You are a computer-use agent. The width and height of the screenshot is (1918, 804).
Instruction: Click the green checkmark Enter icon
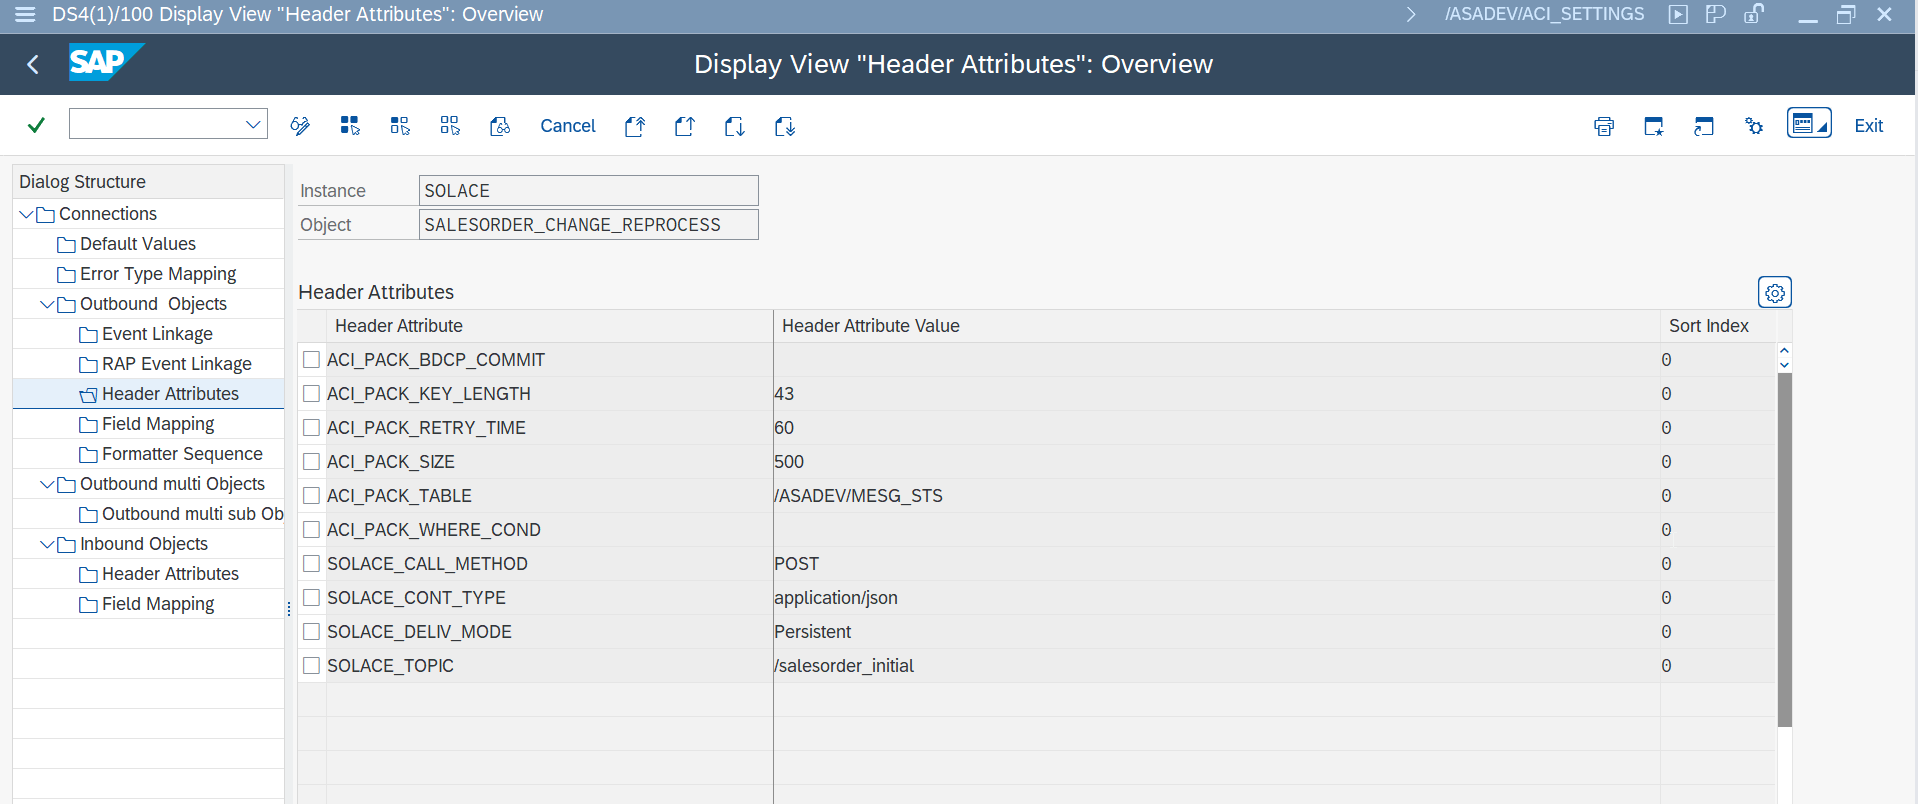[36, 125]
